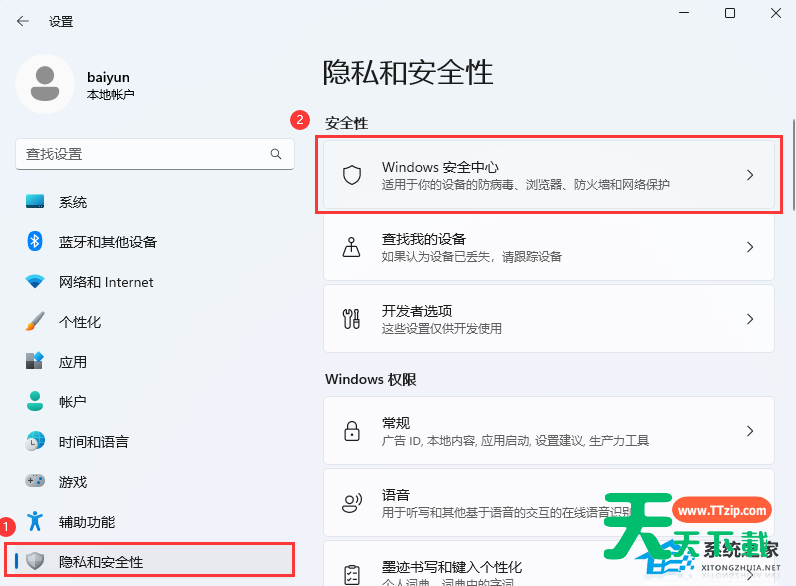Click the locator icon on 查找我的设备 card

click(x=351, y=247)
